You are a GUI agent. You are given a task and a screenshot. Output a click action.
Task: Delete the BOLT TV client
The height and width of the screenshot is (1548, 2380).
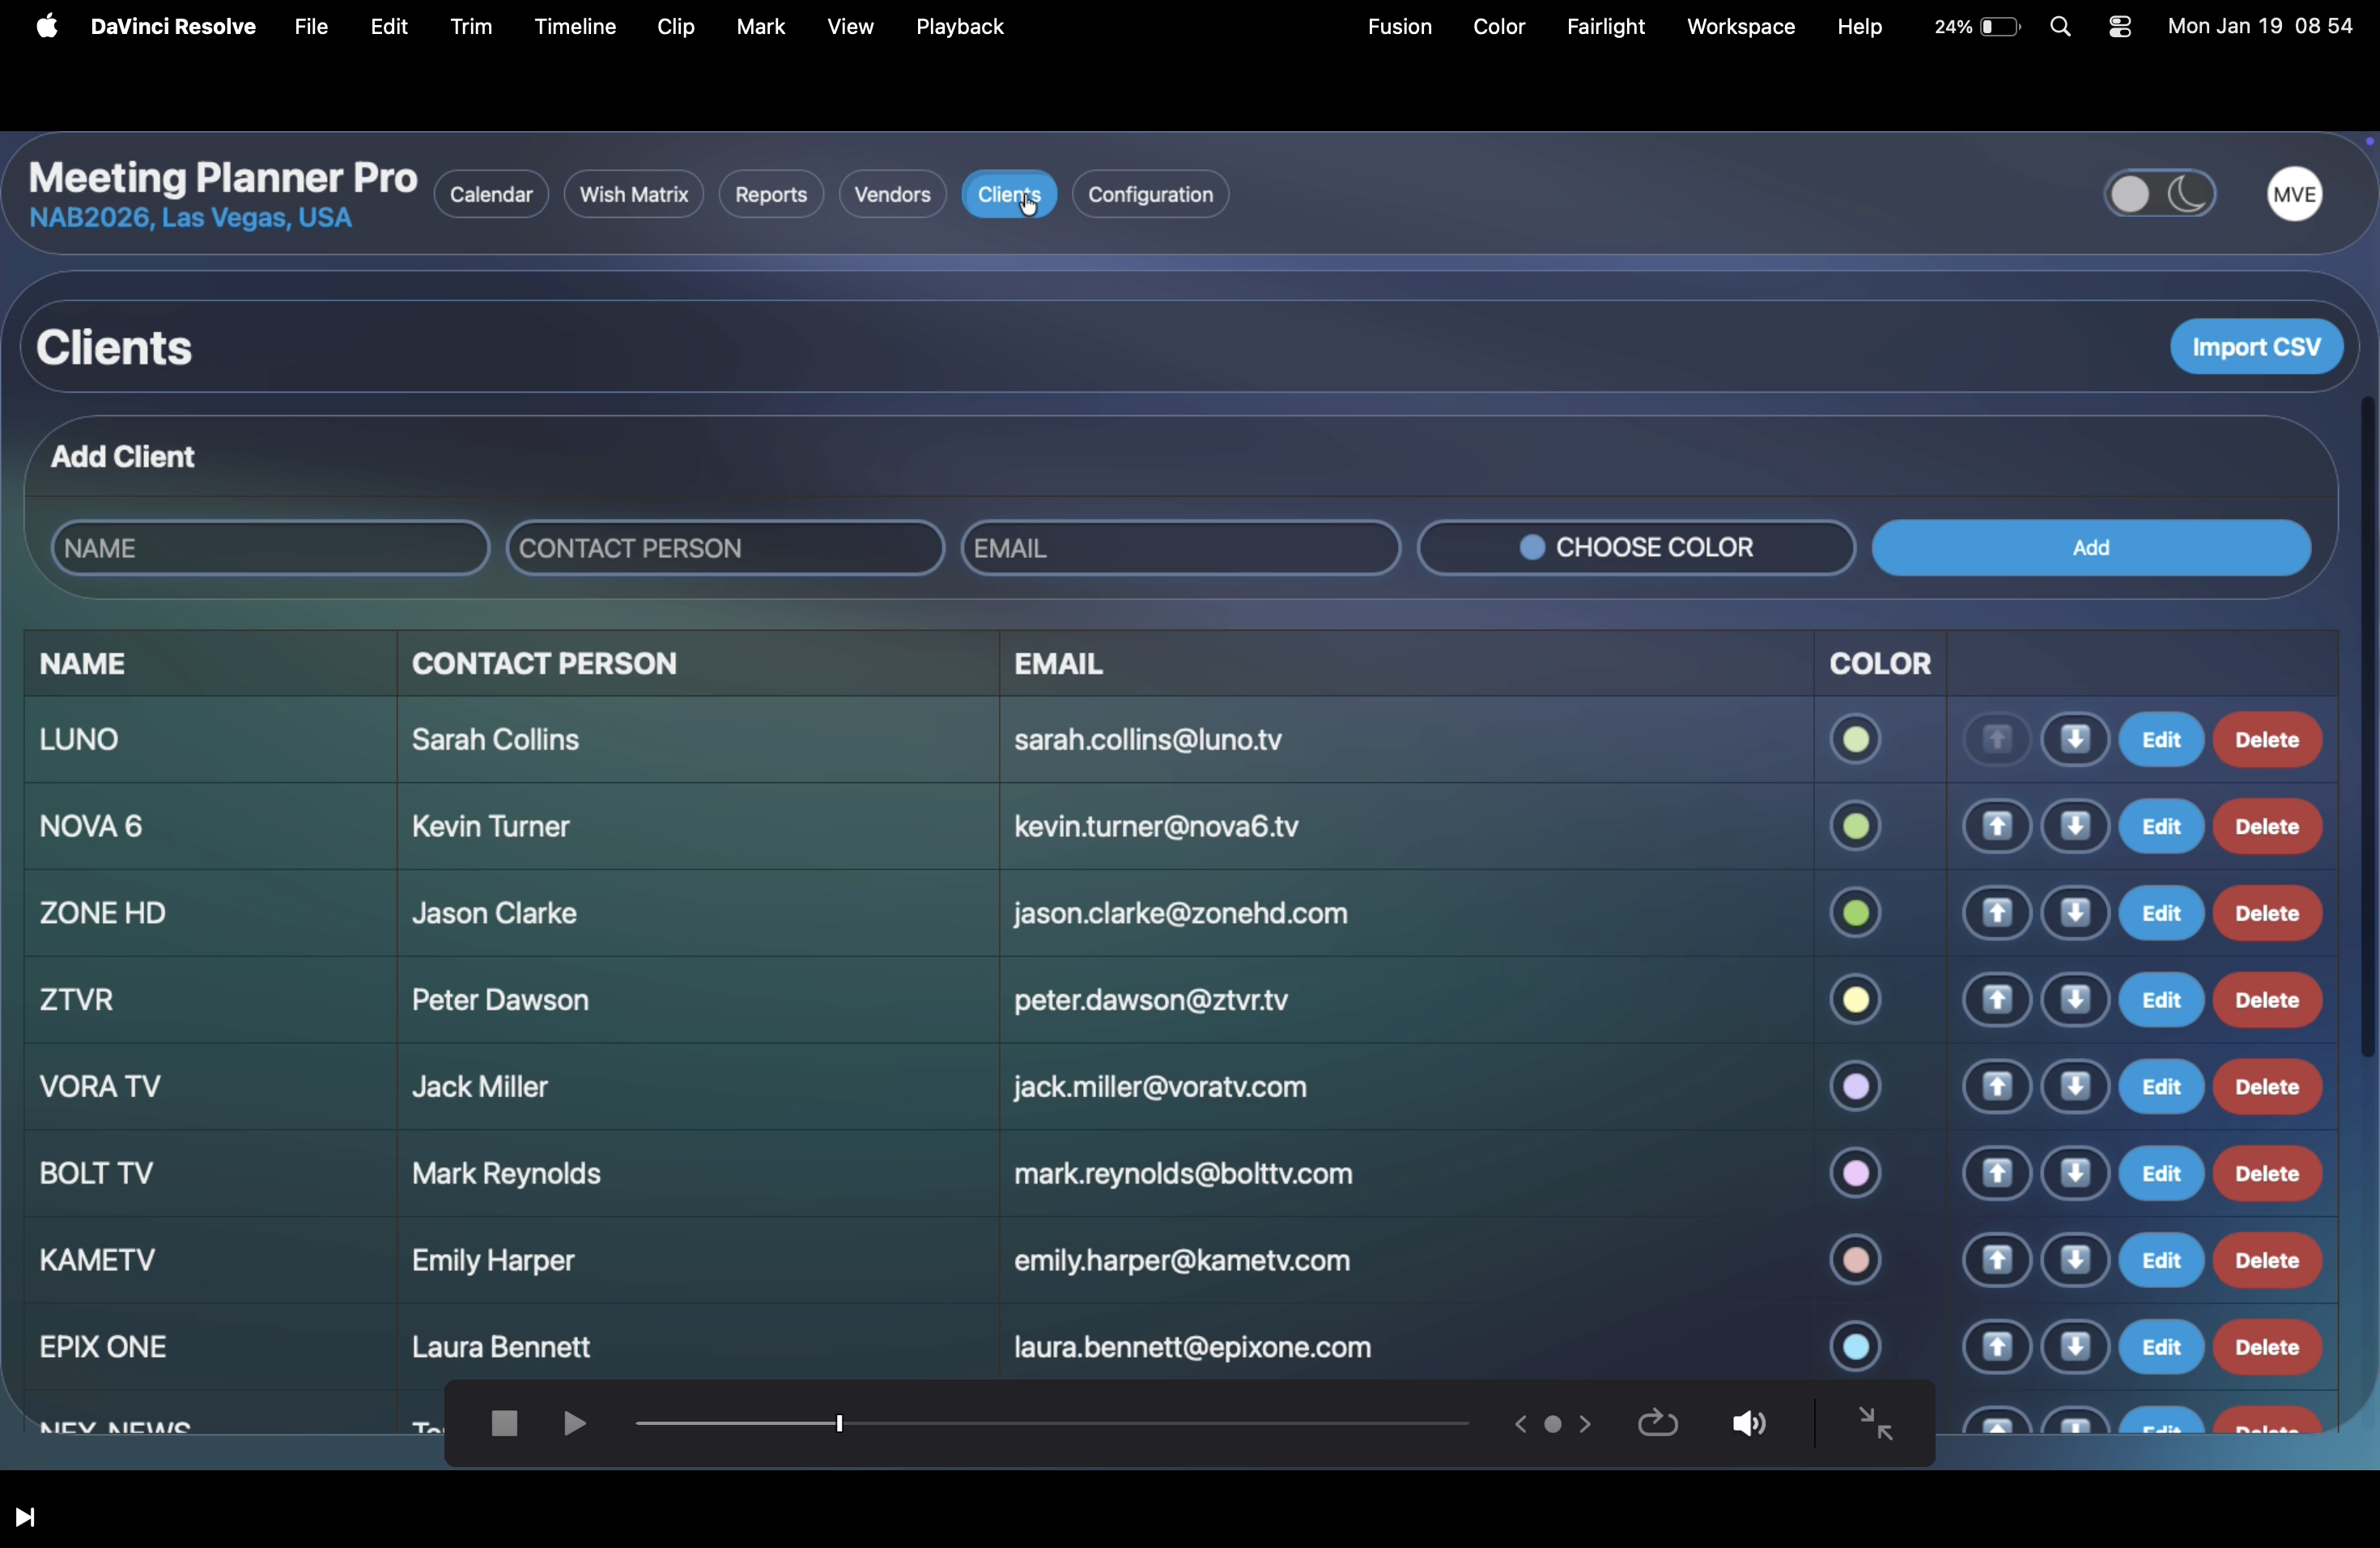(x=2267, y=1175)
